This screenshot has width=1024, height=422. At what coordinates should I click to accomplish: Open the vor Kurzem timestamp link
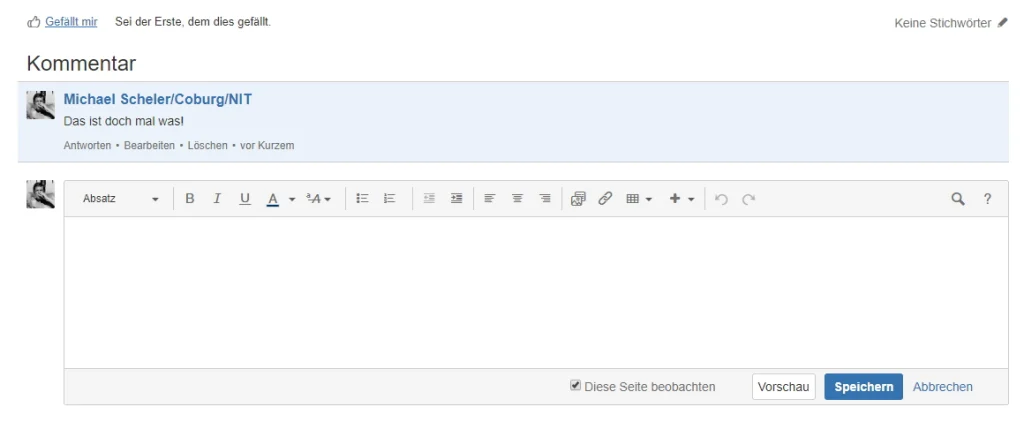[x=267, y=146]
